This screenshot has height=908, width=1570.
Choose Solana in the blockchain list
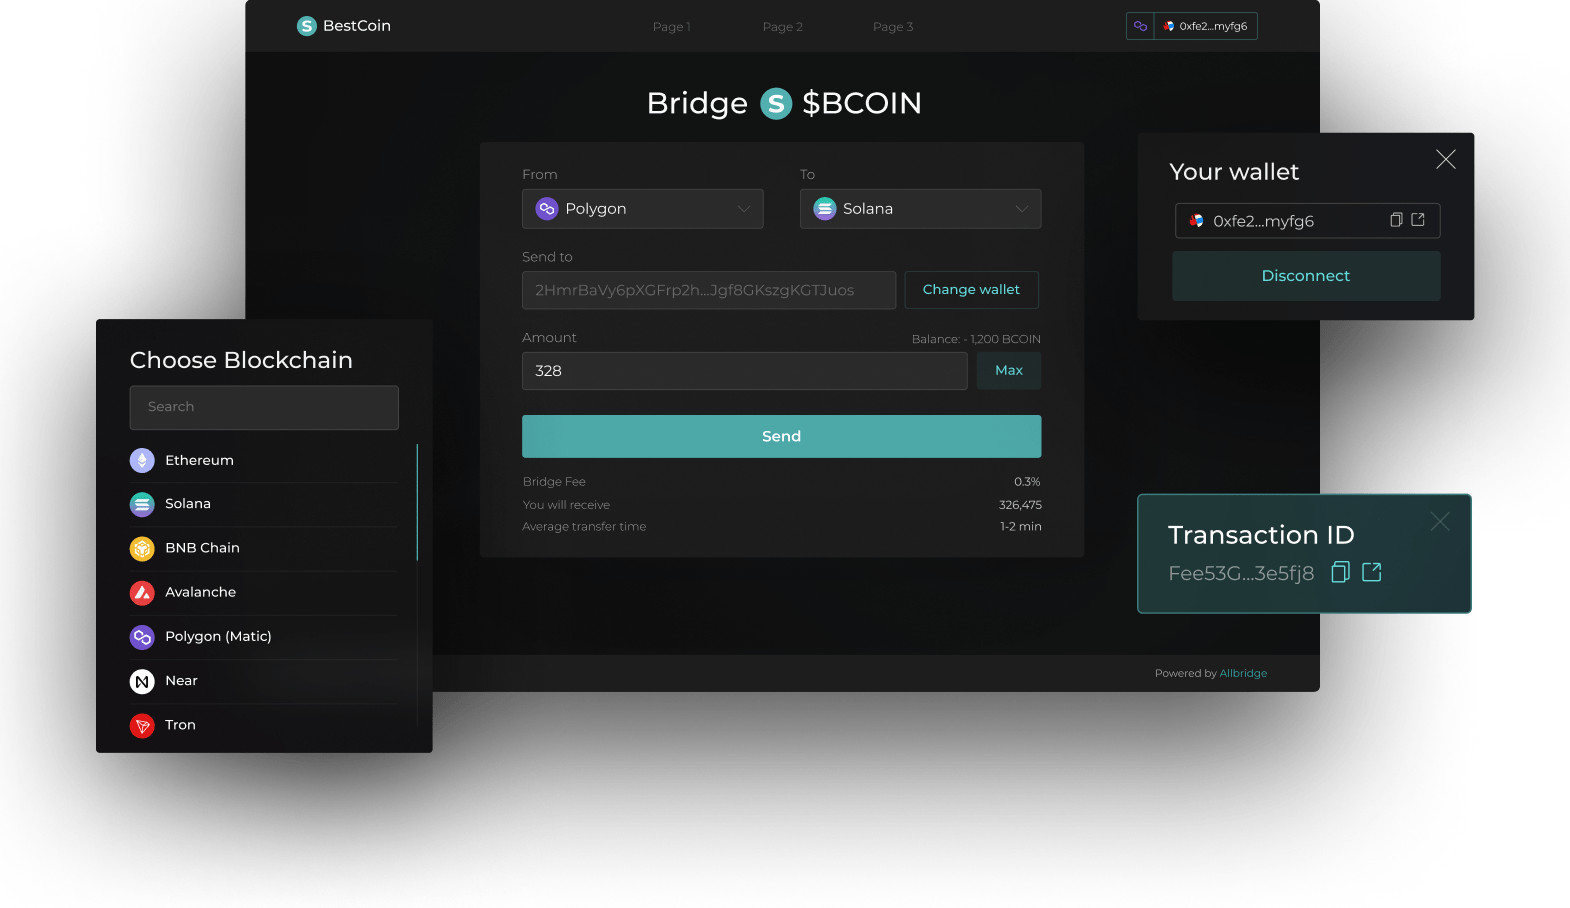(264, 504)
